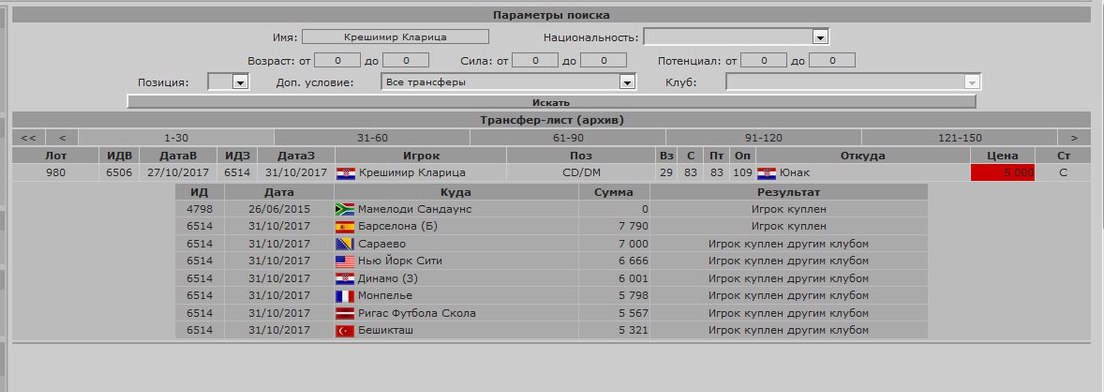Click the Потенциал до field

tap(832, 61)
